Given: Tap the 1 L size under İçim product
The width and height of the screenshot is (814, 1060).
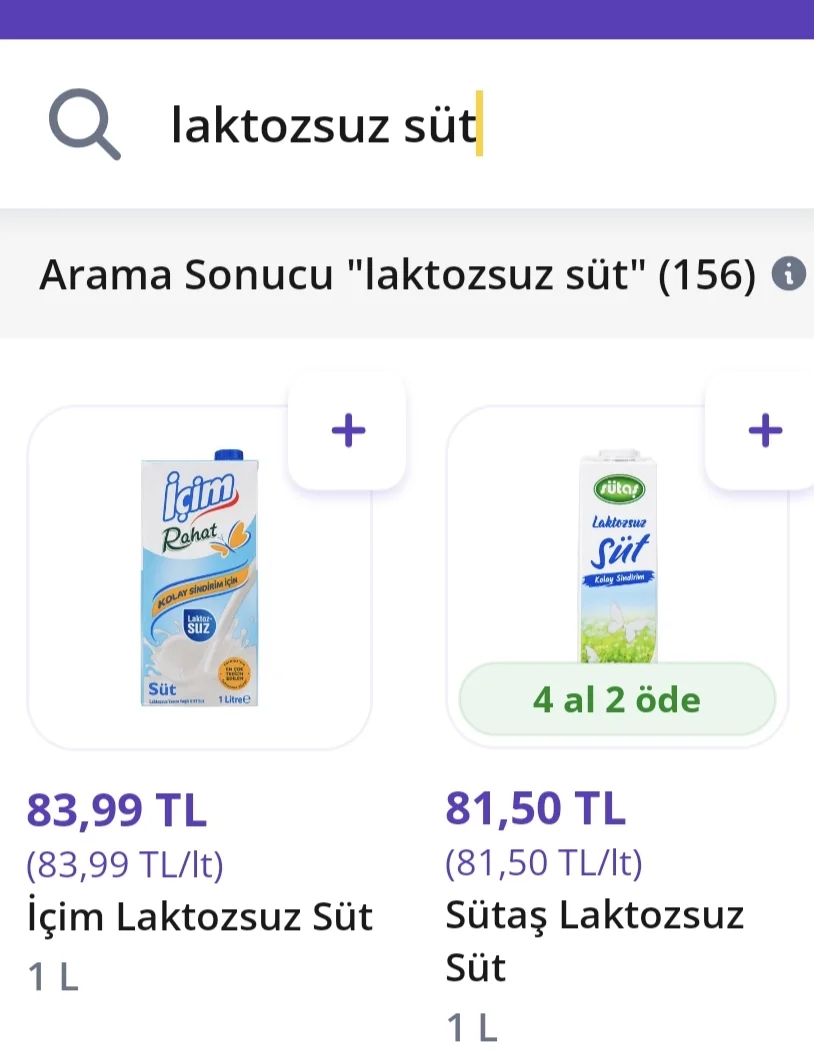Looking at the screenshot, I should coord(53,977).
